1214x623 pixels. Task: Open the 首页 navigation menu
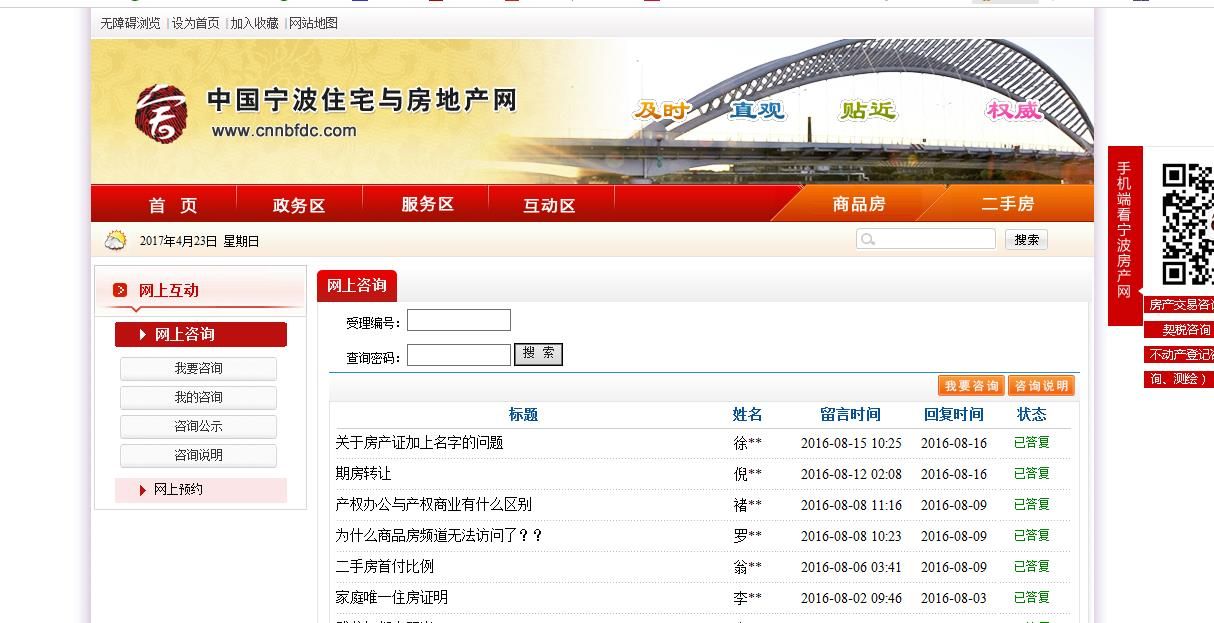click(173, 205)
